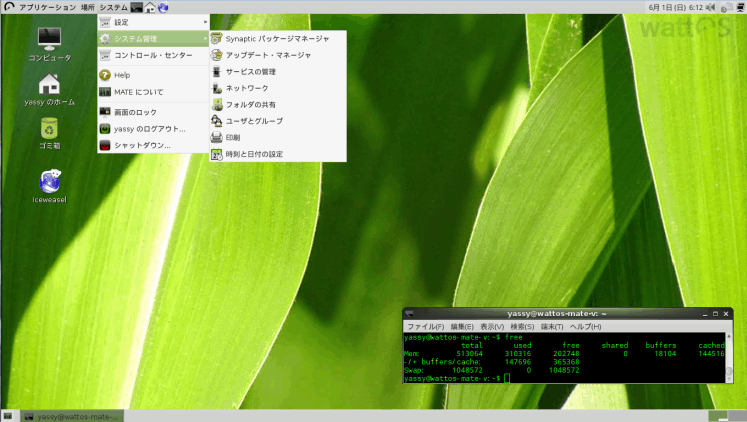The image size is (747, 422).
Task: Click the yassy@wattos-mate taskbar button
Action: tap(72, 416)
